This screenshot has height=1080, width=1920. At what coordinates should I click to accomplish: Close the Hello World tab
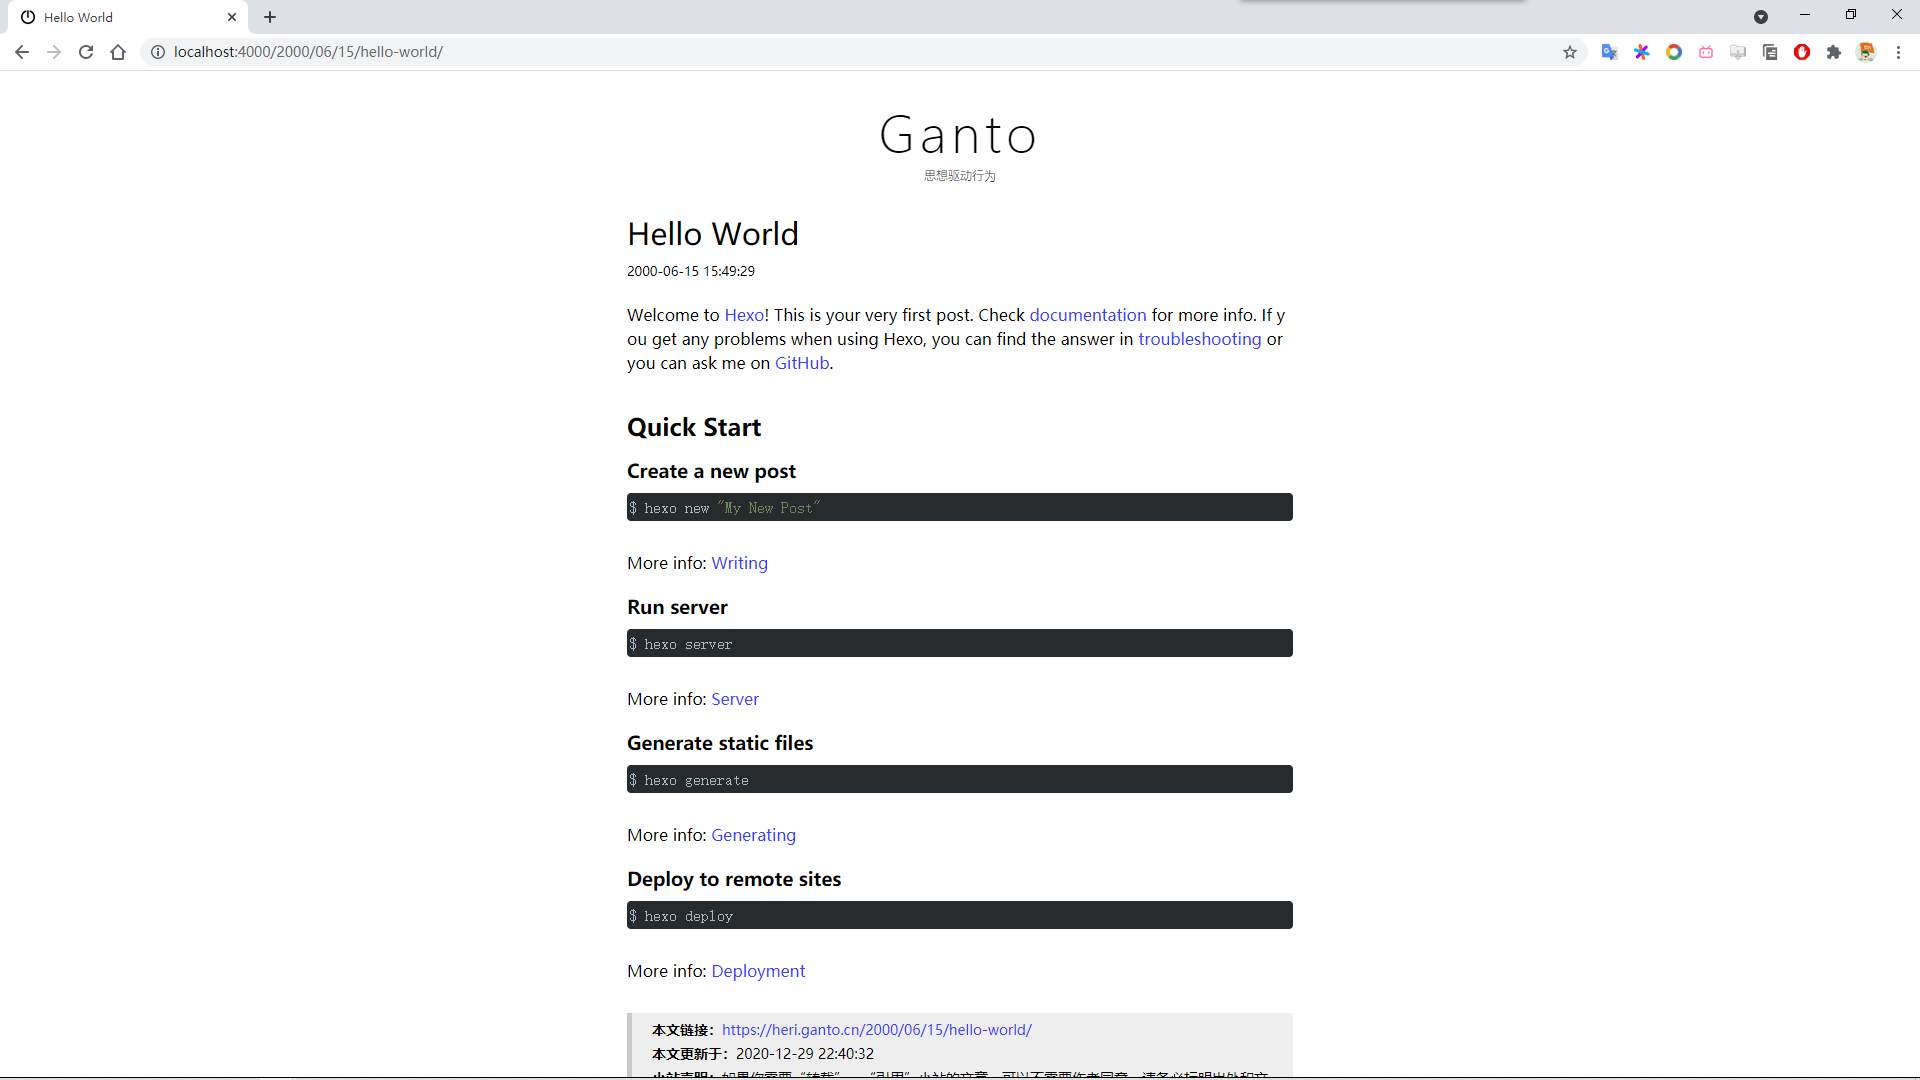click(232, 17)
